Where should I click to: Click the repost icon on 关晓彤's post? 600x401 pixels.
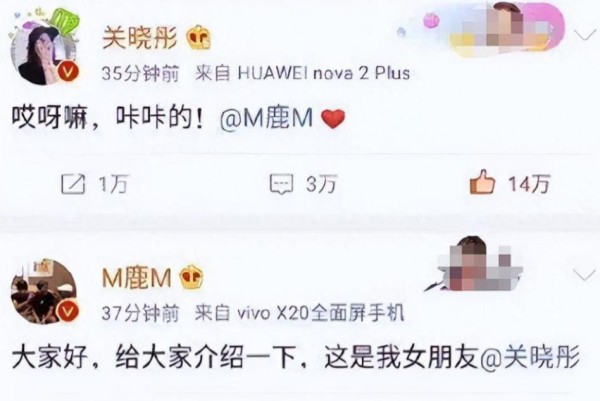click(73, 184)
